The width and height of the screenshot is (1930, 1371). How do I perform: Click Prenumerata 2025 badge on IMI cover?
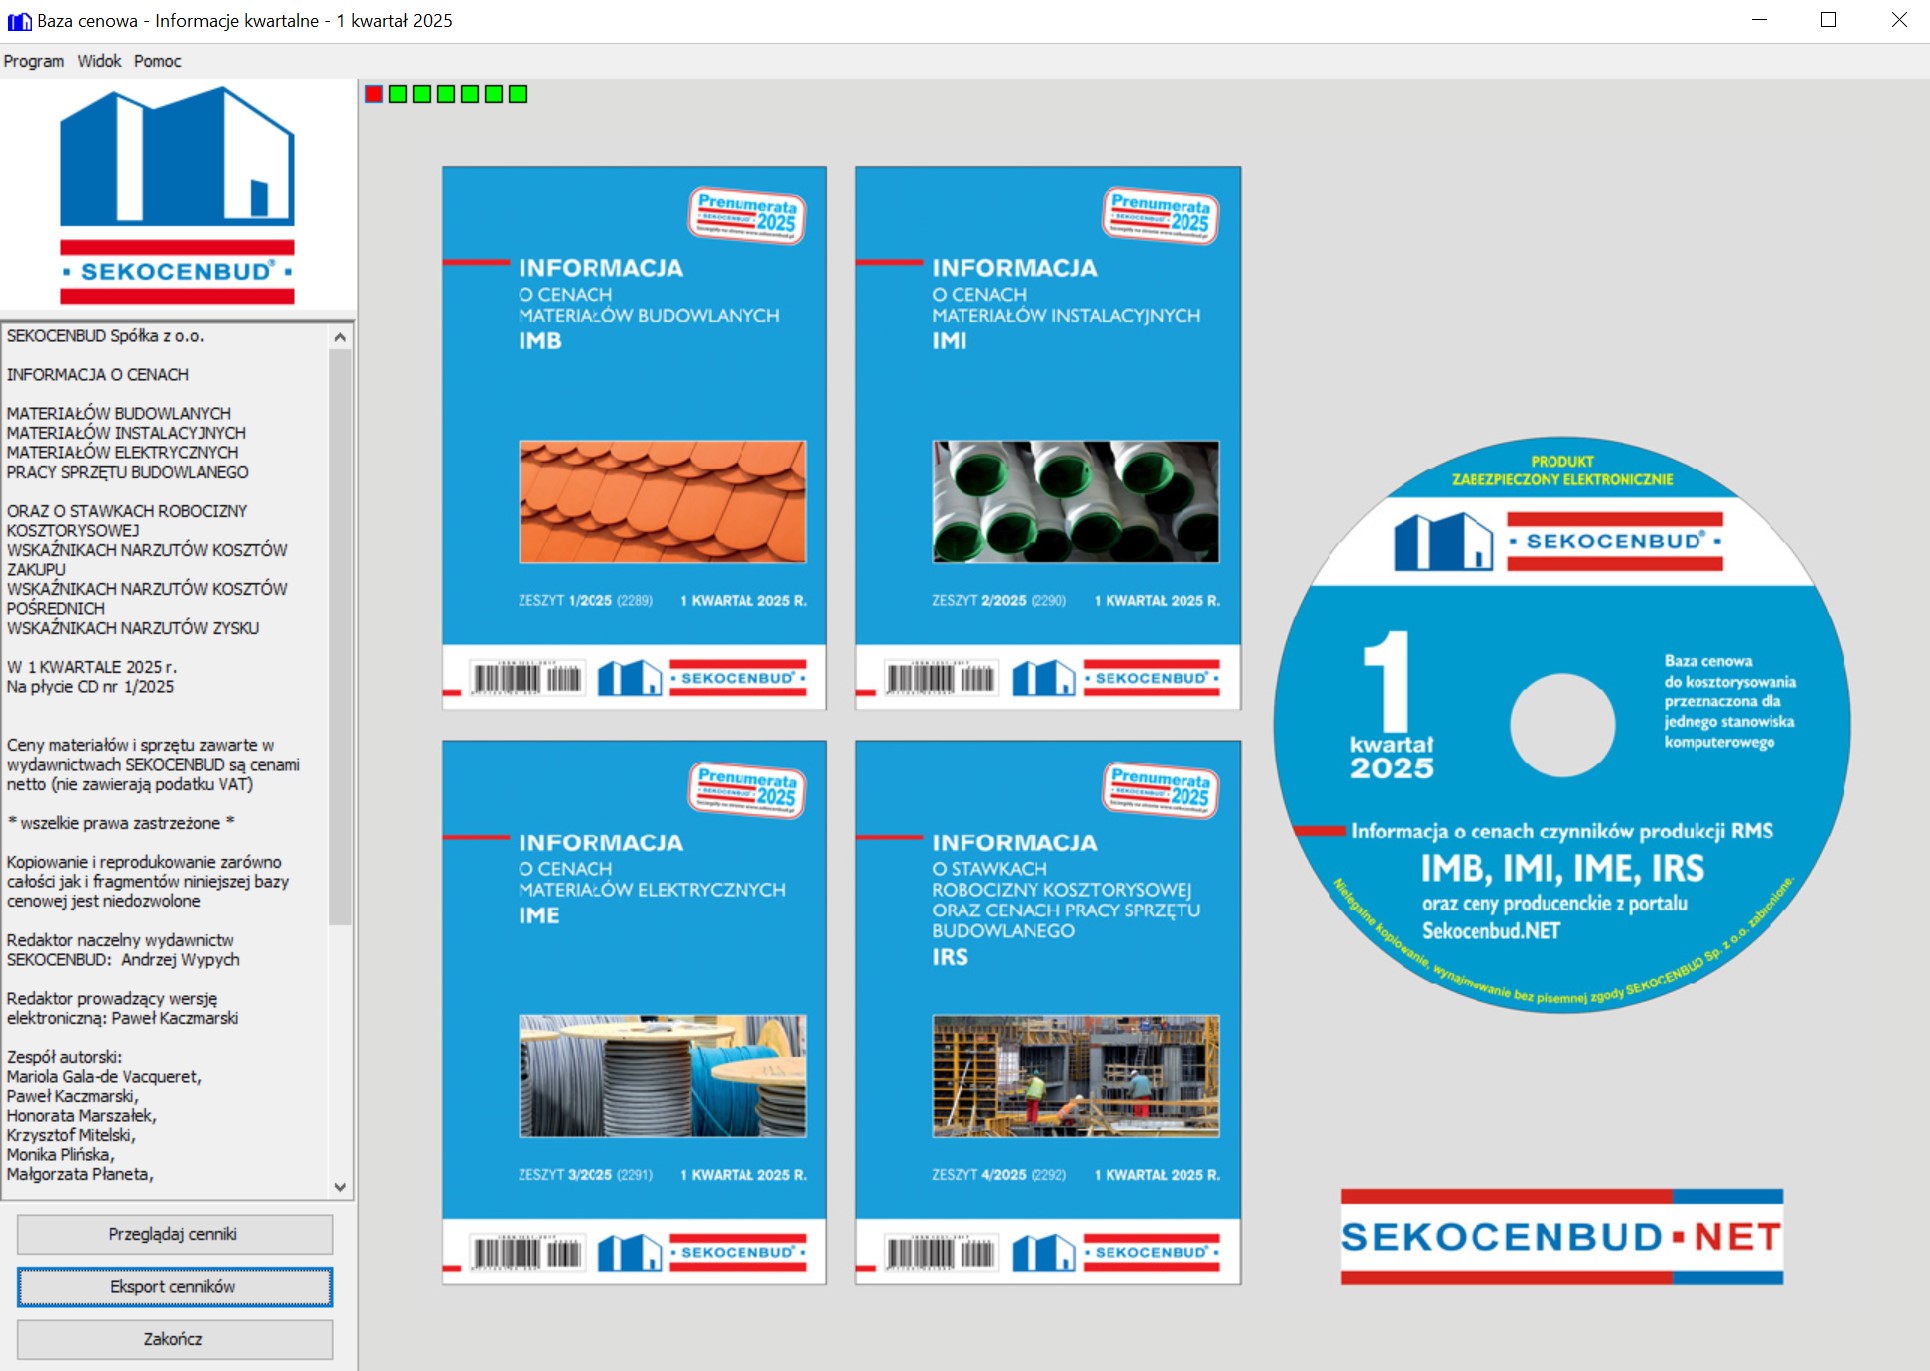click(x=1161, y=215)
